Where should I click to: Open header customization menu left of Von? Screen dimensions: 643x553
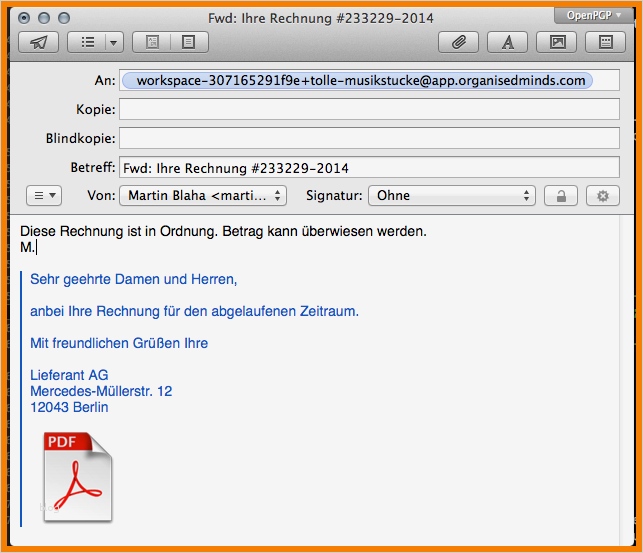pos(44,196)
